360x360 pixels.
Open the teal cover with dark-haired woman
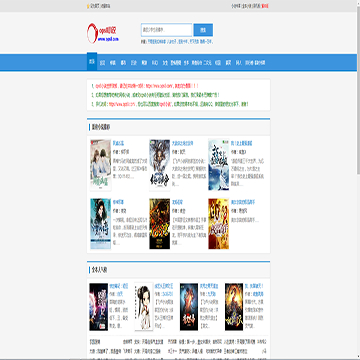tap(101, 224)
